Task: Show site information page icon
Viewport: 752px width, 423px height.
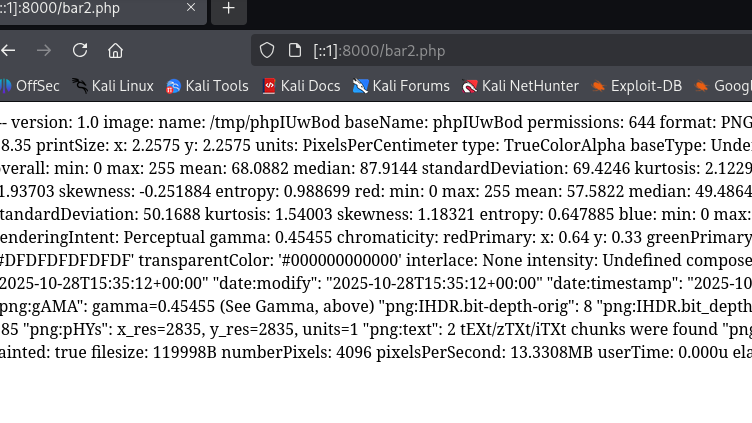Action: point(294,50)
